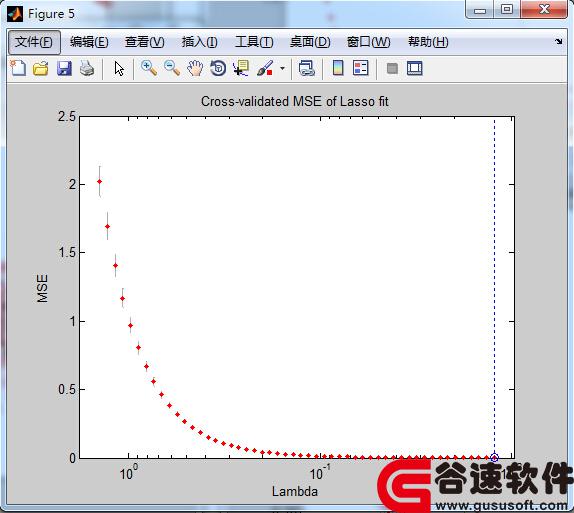This screenshot has width=574, height=513.
Task: Print the figure using the printer icon
Action: [87, 68]
